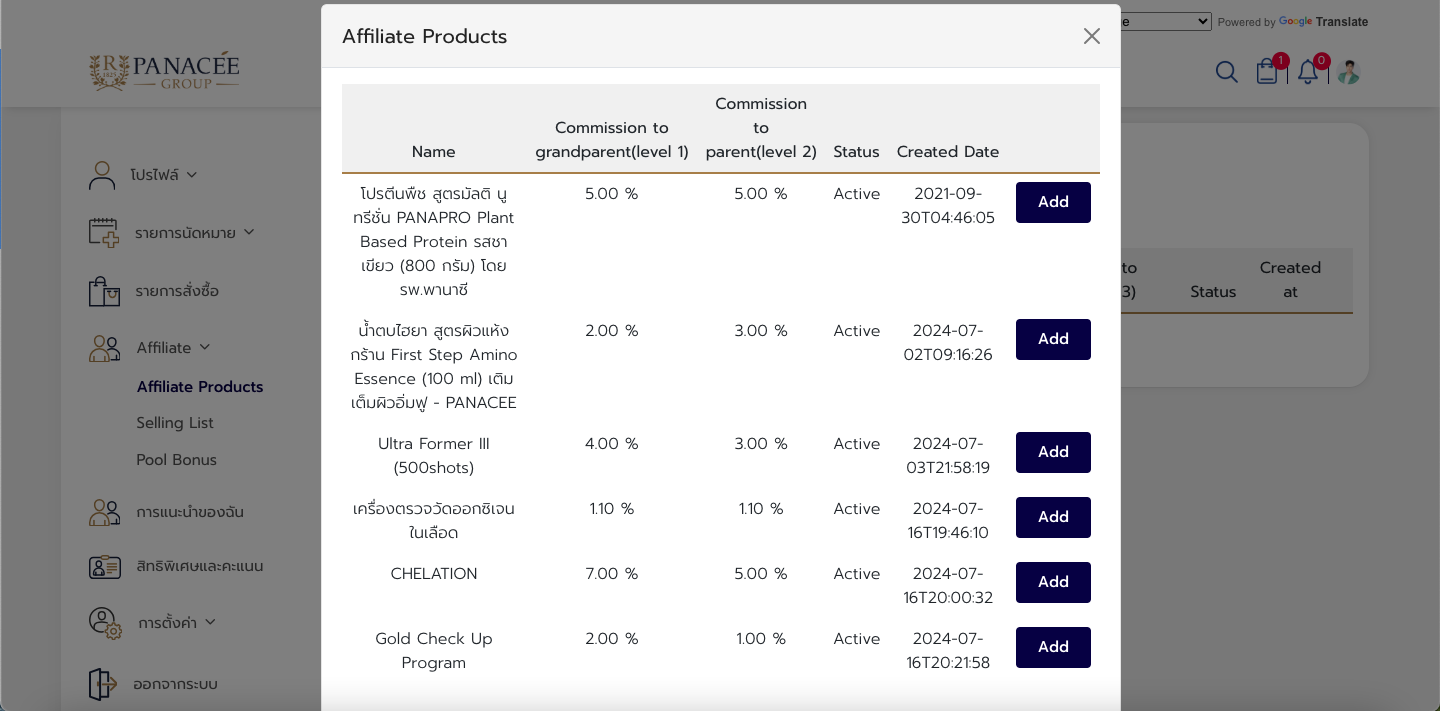The height and width of the screenshot is (711, 1440).
Task: Click the Created at header in background table
Action: pos(1290,280)
